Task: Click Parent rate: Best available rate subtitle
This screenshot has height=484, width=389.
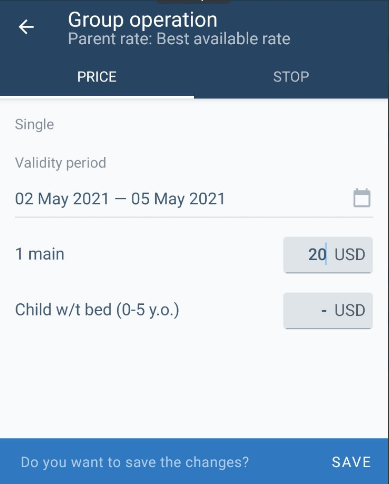Action: (x=179, y=39)
